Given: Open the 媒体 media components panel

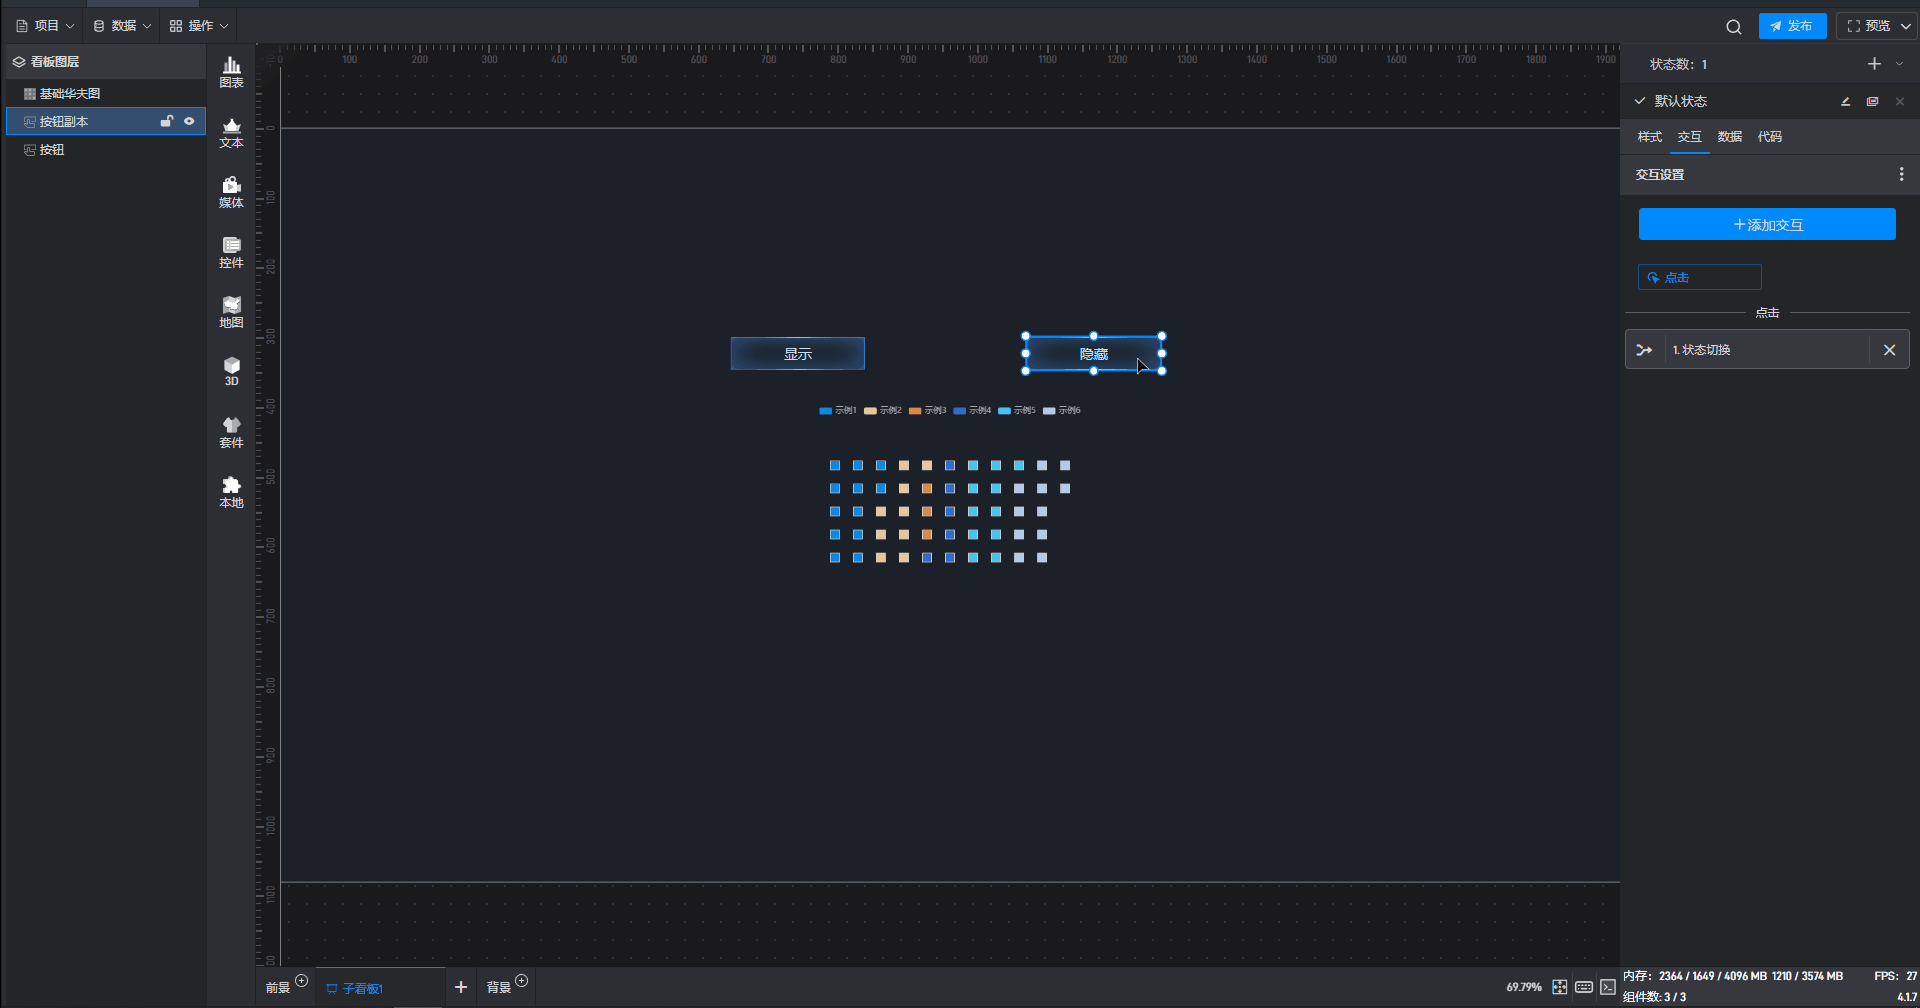Looking at the screenshot, I should click(x=231, y=192).
